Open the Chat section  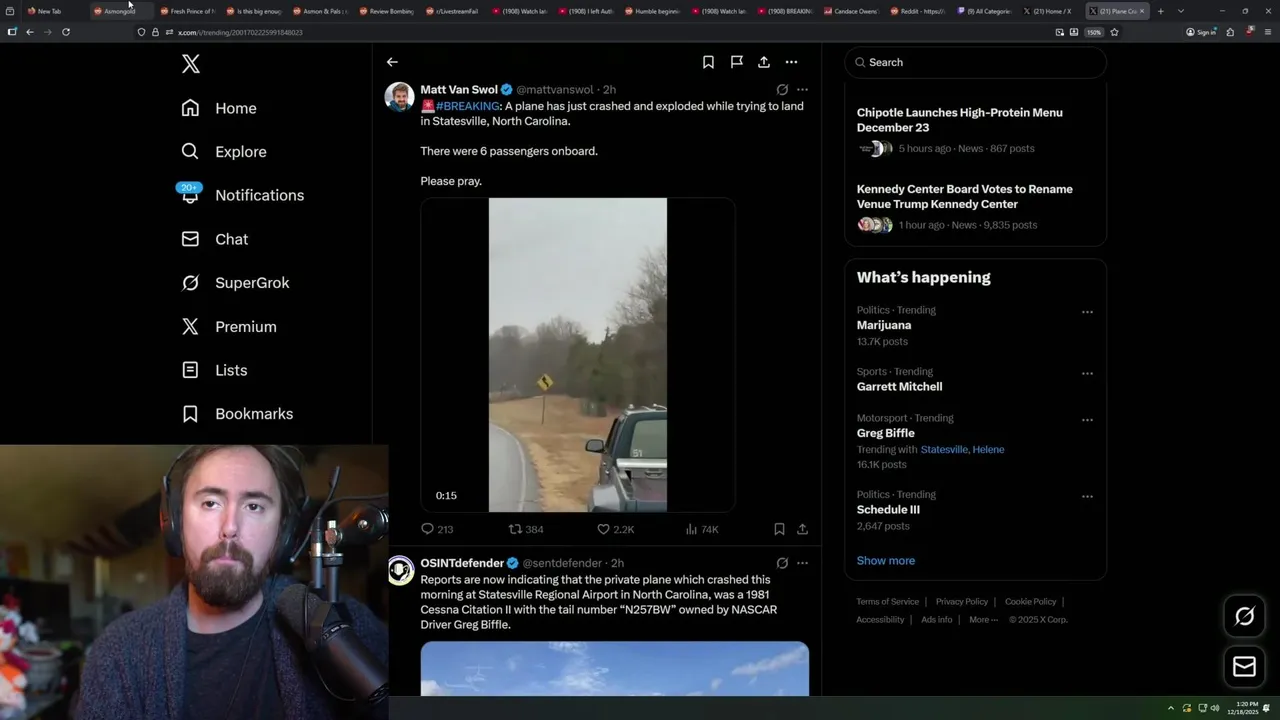(x=215, y=239)
